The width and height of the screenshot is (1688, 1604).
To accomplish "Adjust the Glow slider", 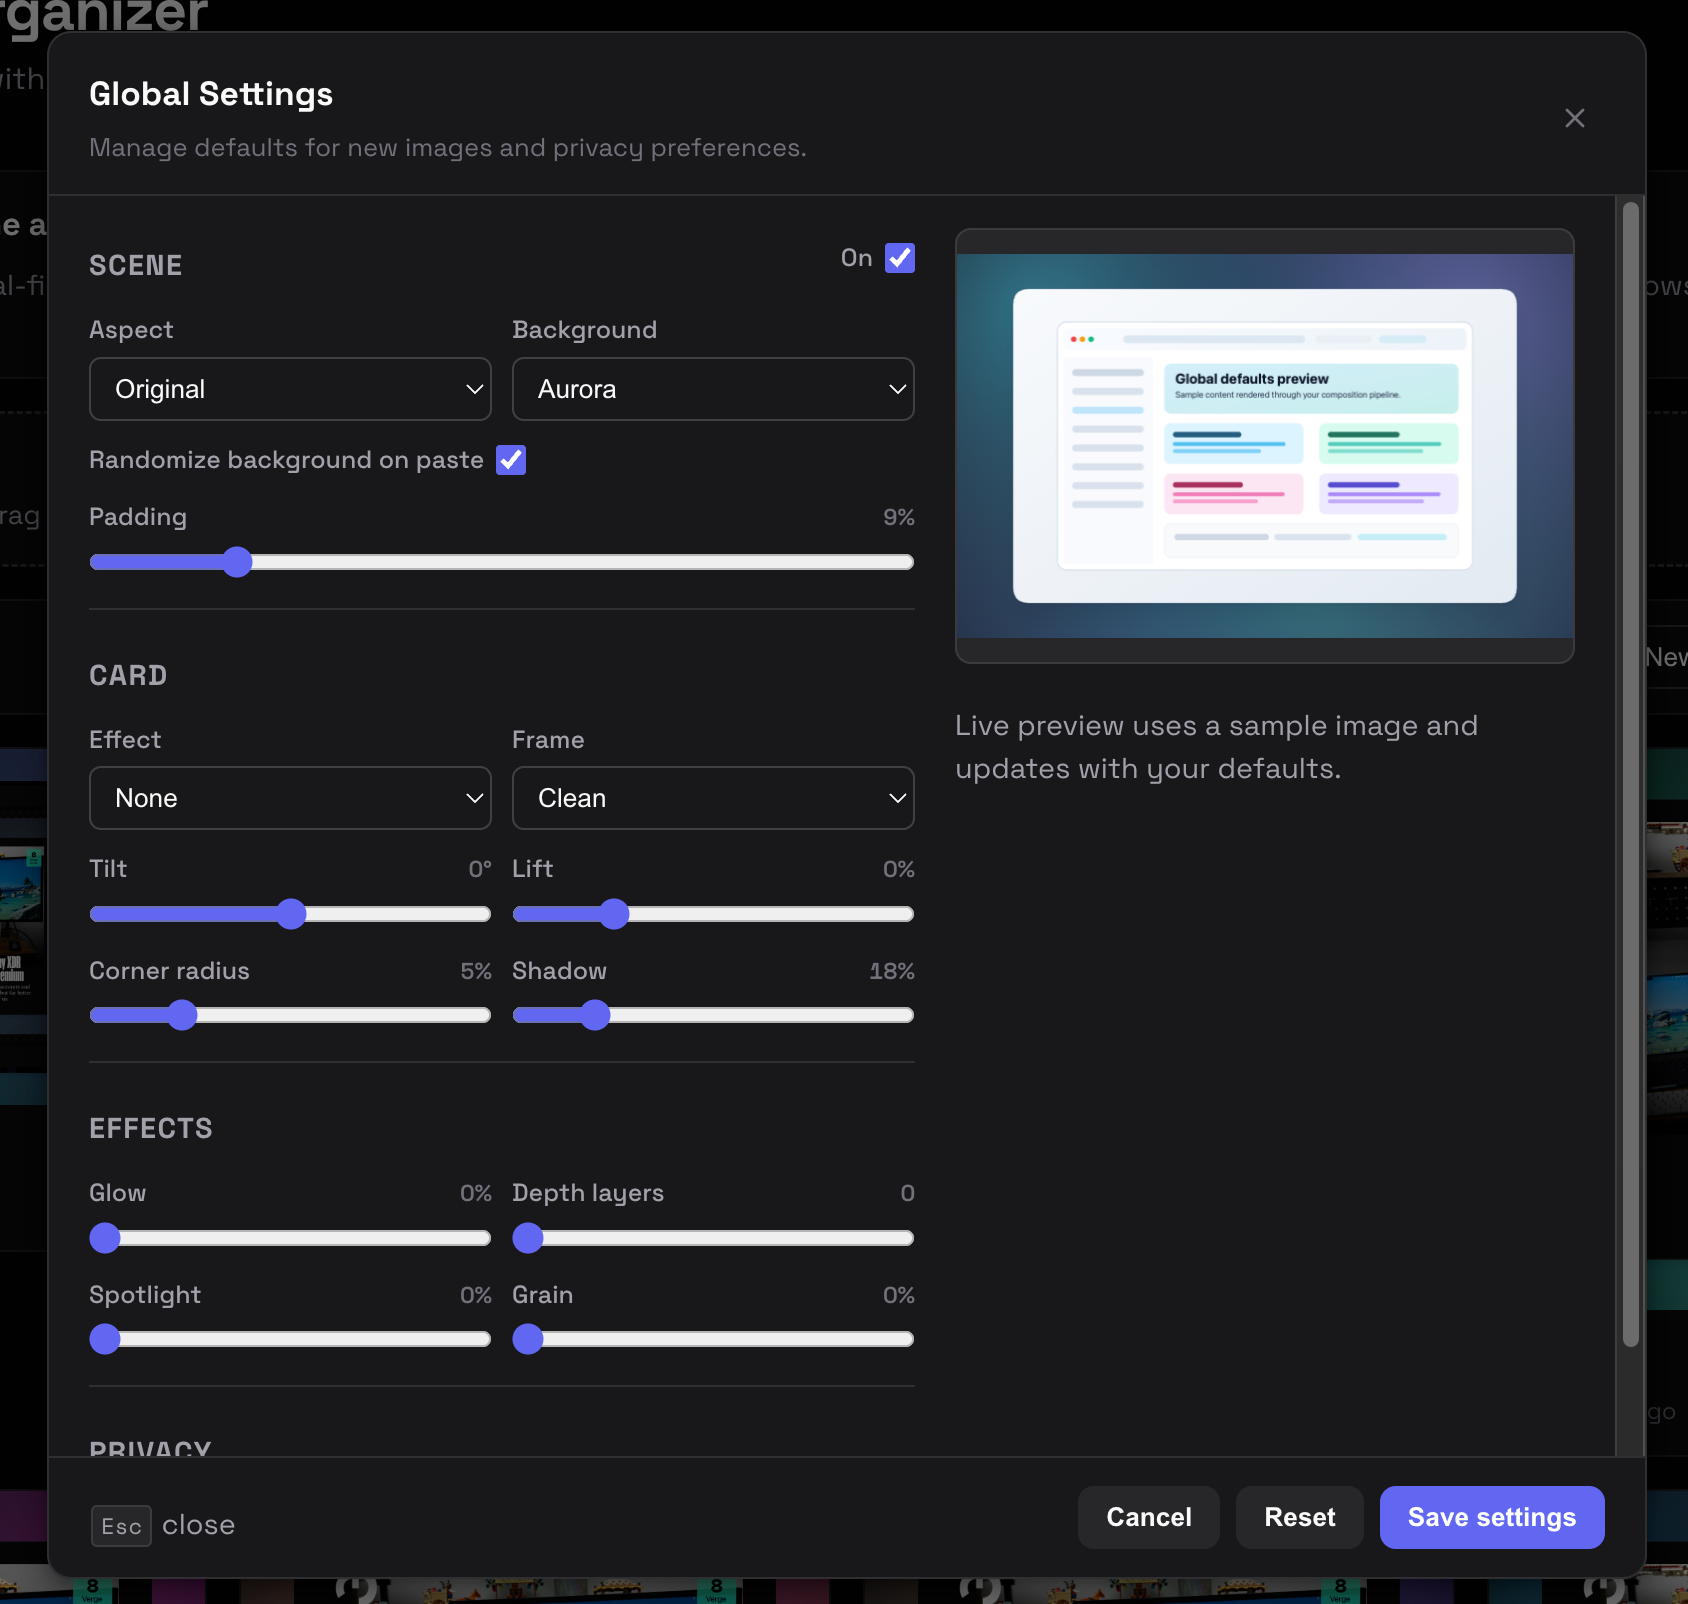I will pos(104,1238).
